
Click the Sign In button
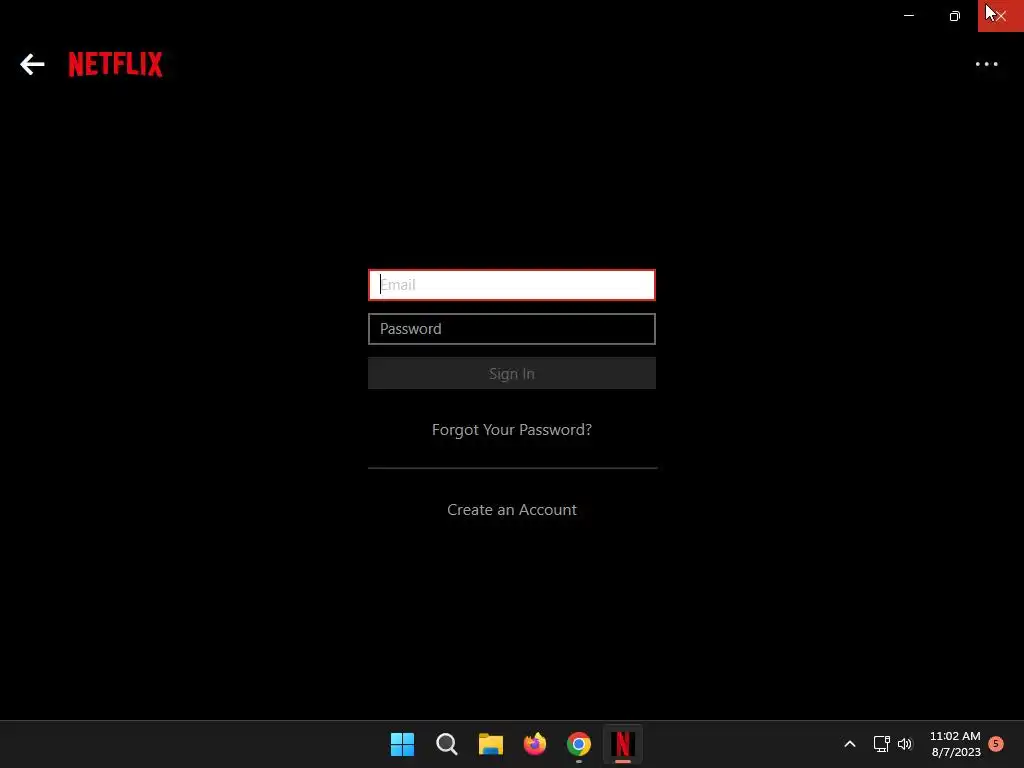tap(511, 373)
